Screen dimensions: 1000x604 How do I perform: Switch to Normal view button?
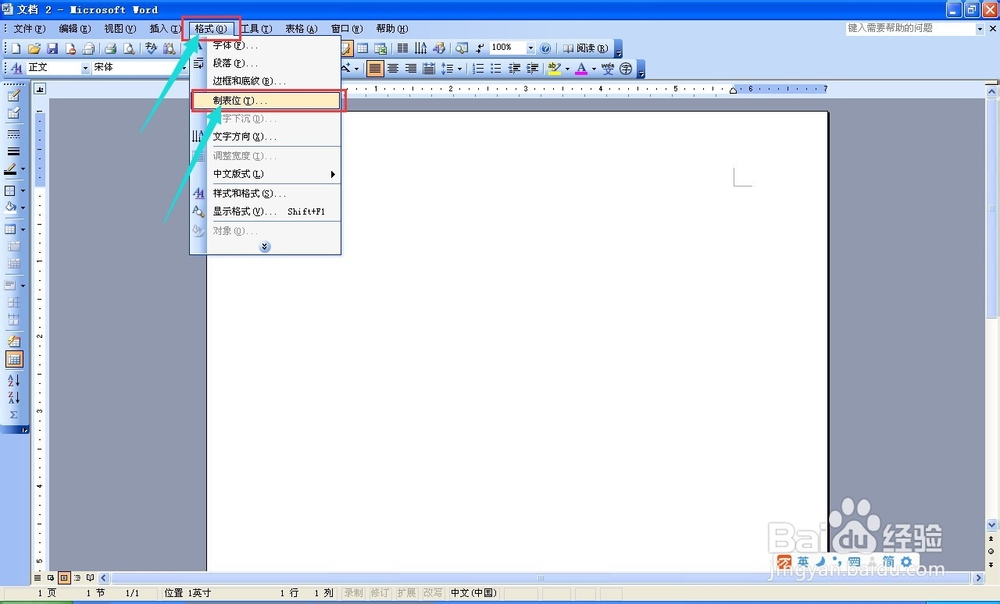(x=38, y=578)
